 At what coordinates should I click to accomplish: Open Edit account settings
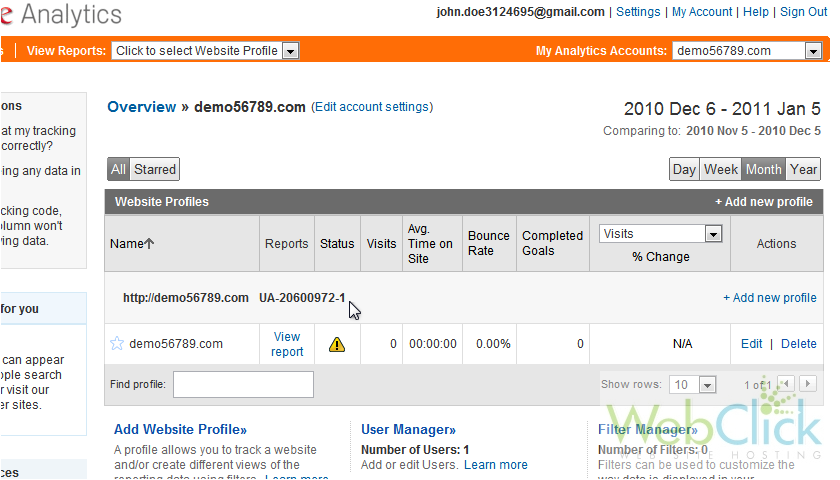pyautogui.click(x=372, y=107)
